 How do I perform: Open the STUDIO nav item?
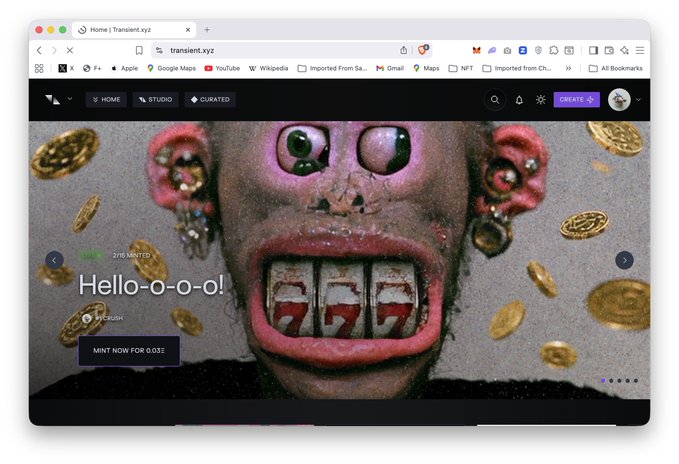155,100
